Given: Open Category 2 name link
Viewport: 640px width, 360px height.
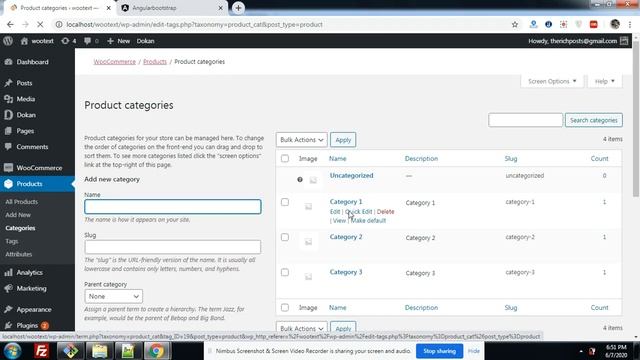Looking at the screenshot, I should (x=346, y=237).
